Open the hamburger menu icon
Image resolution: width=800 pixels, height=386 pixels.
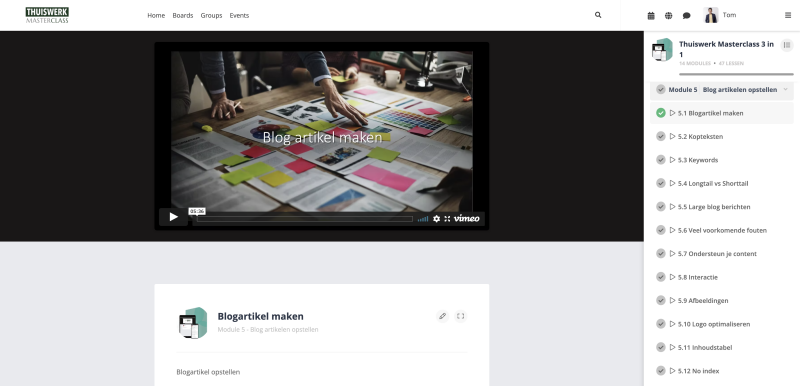coord(788,15)
